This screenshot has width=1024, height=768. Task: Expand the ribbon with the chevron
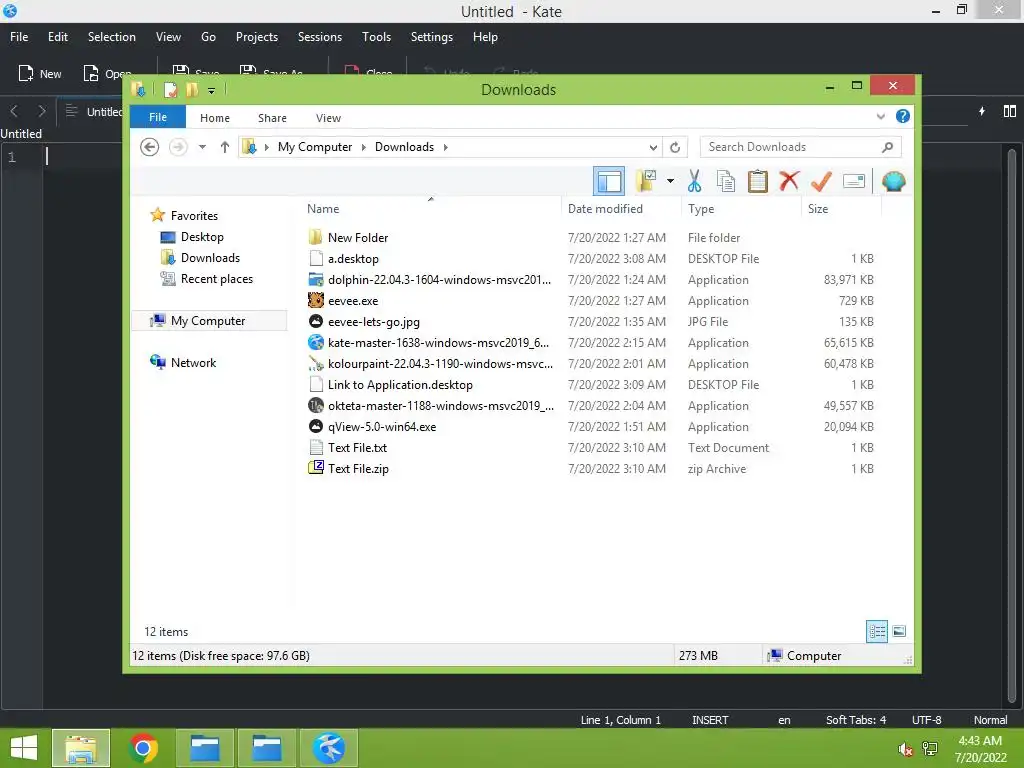[880, 117]
